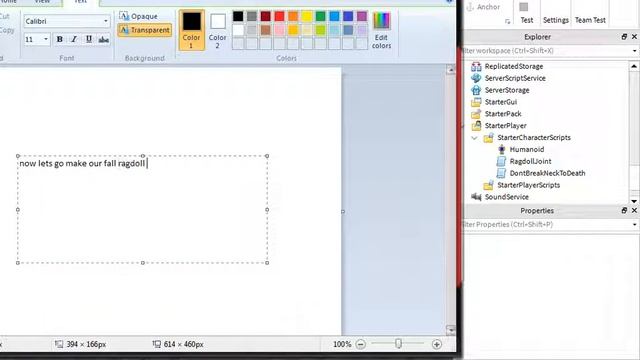
Task: Pick the brown color swatch
Action: tap(265, 30)
